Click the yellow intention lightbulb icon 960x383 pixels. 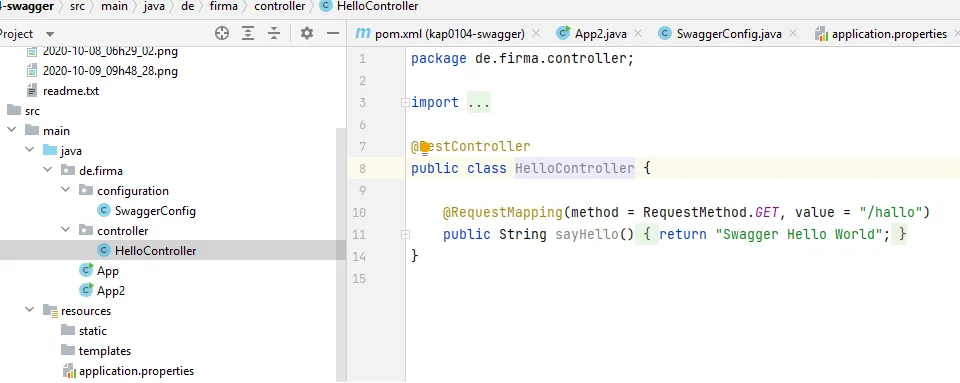[x=425, y=147]
